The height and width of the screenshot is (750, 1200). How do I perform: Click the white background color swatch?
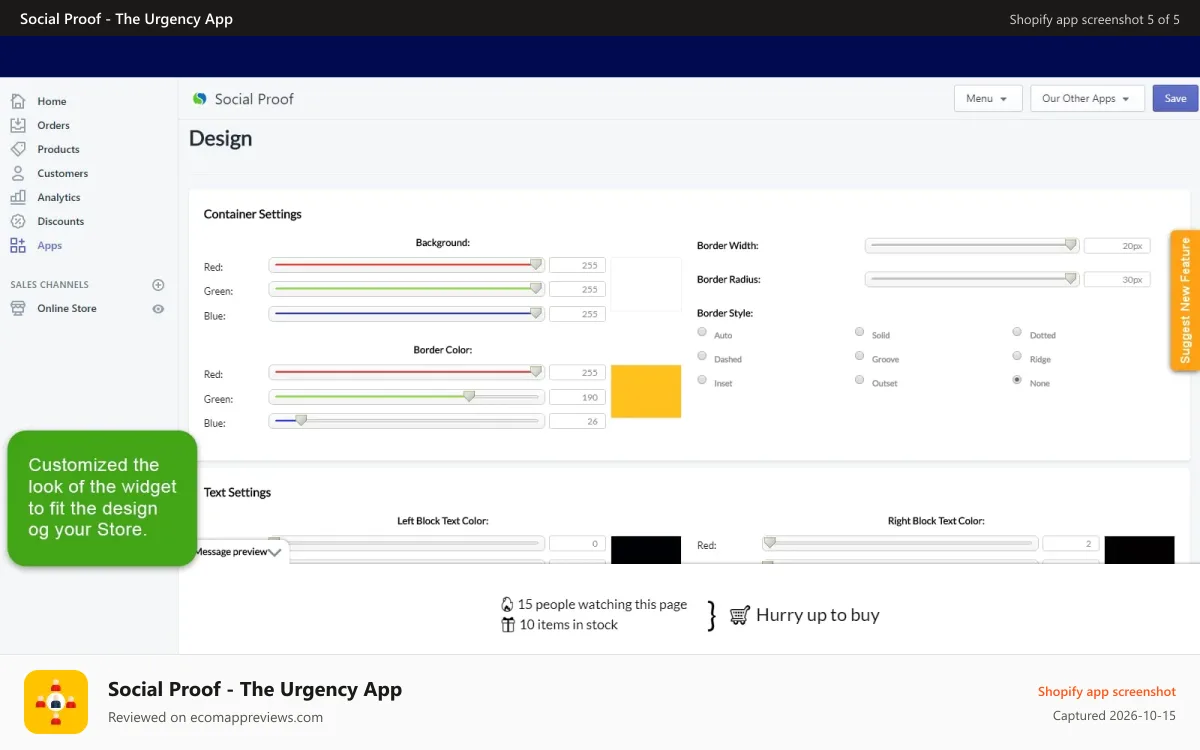646,284
